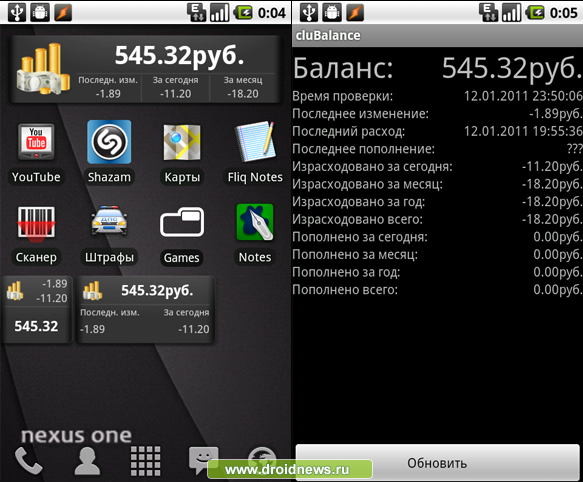Image resolution: width=583 pixels, height=482 pixels.
Task: Tap the Израсходовано за год row
Action: [437, 202]
